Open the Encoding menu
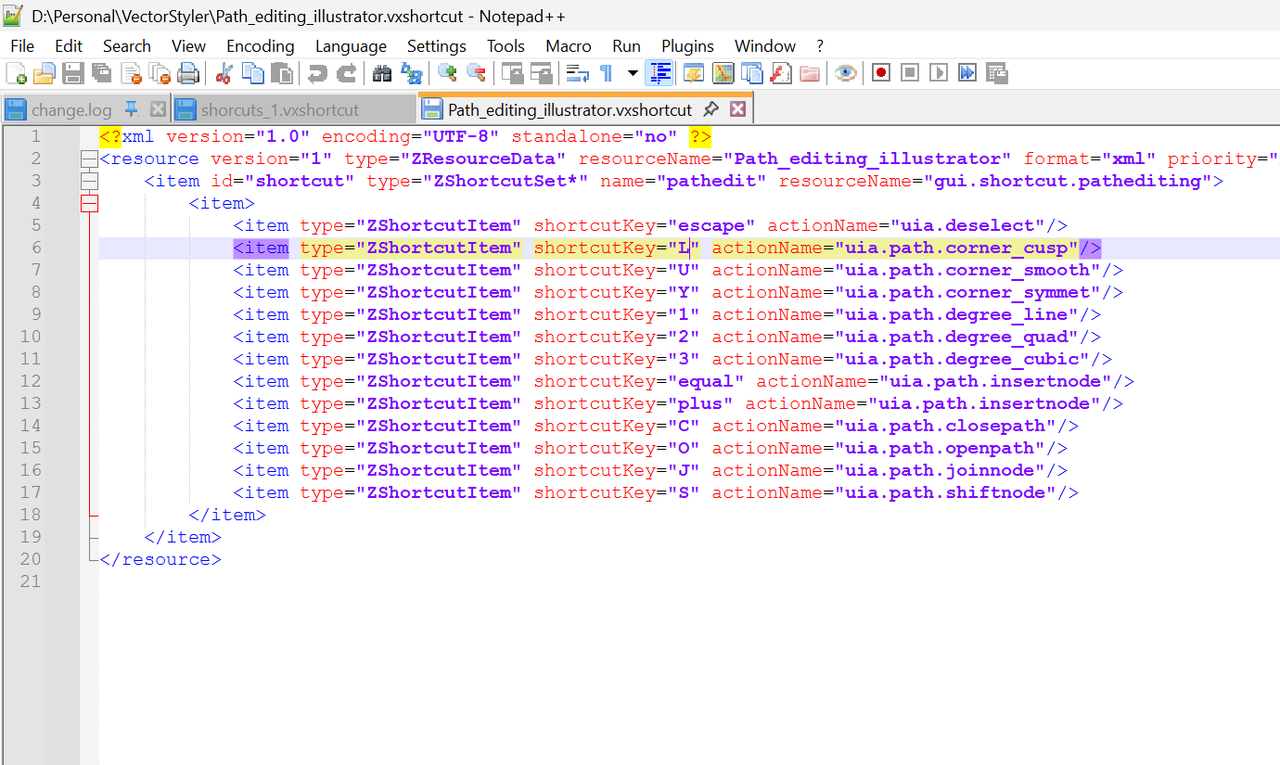1280x765 pixels. point(260,46)
